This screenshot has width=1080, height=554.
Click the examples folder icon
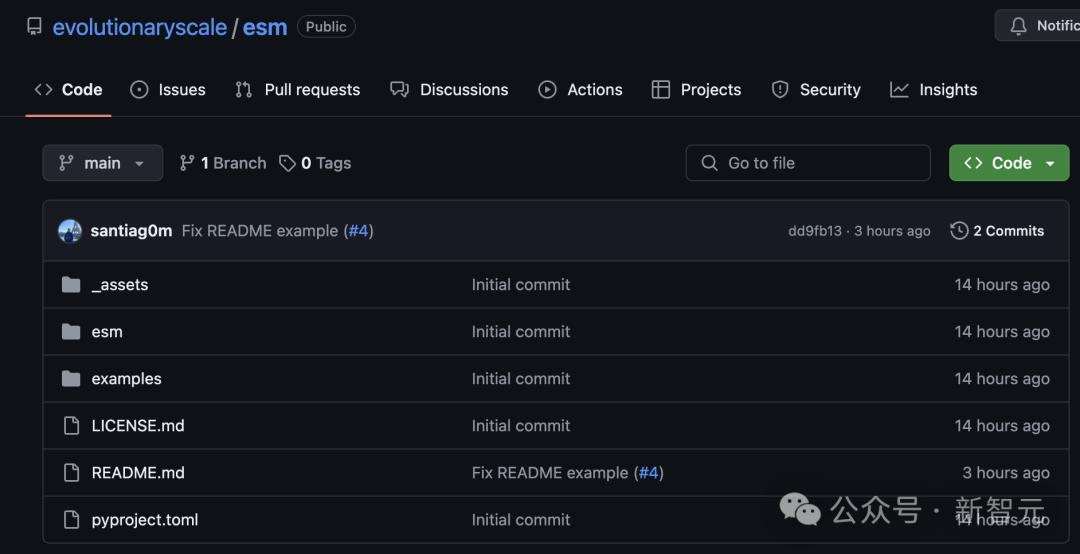pos(71,379)
